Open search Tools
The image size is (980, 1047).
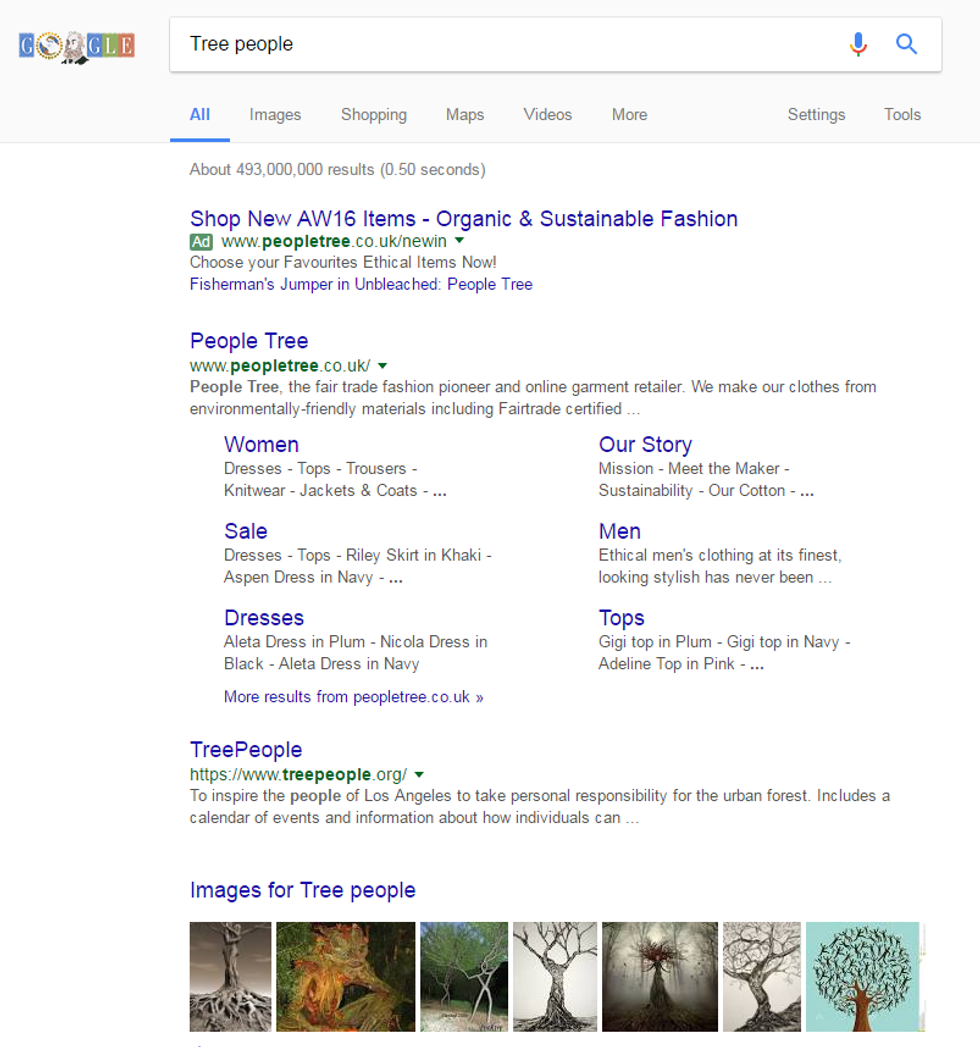tap(902, 115)
